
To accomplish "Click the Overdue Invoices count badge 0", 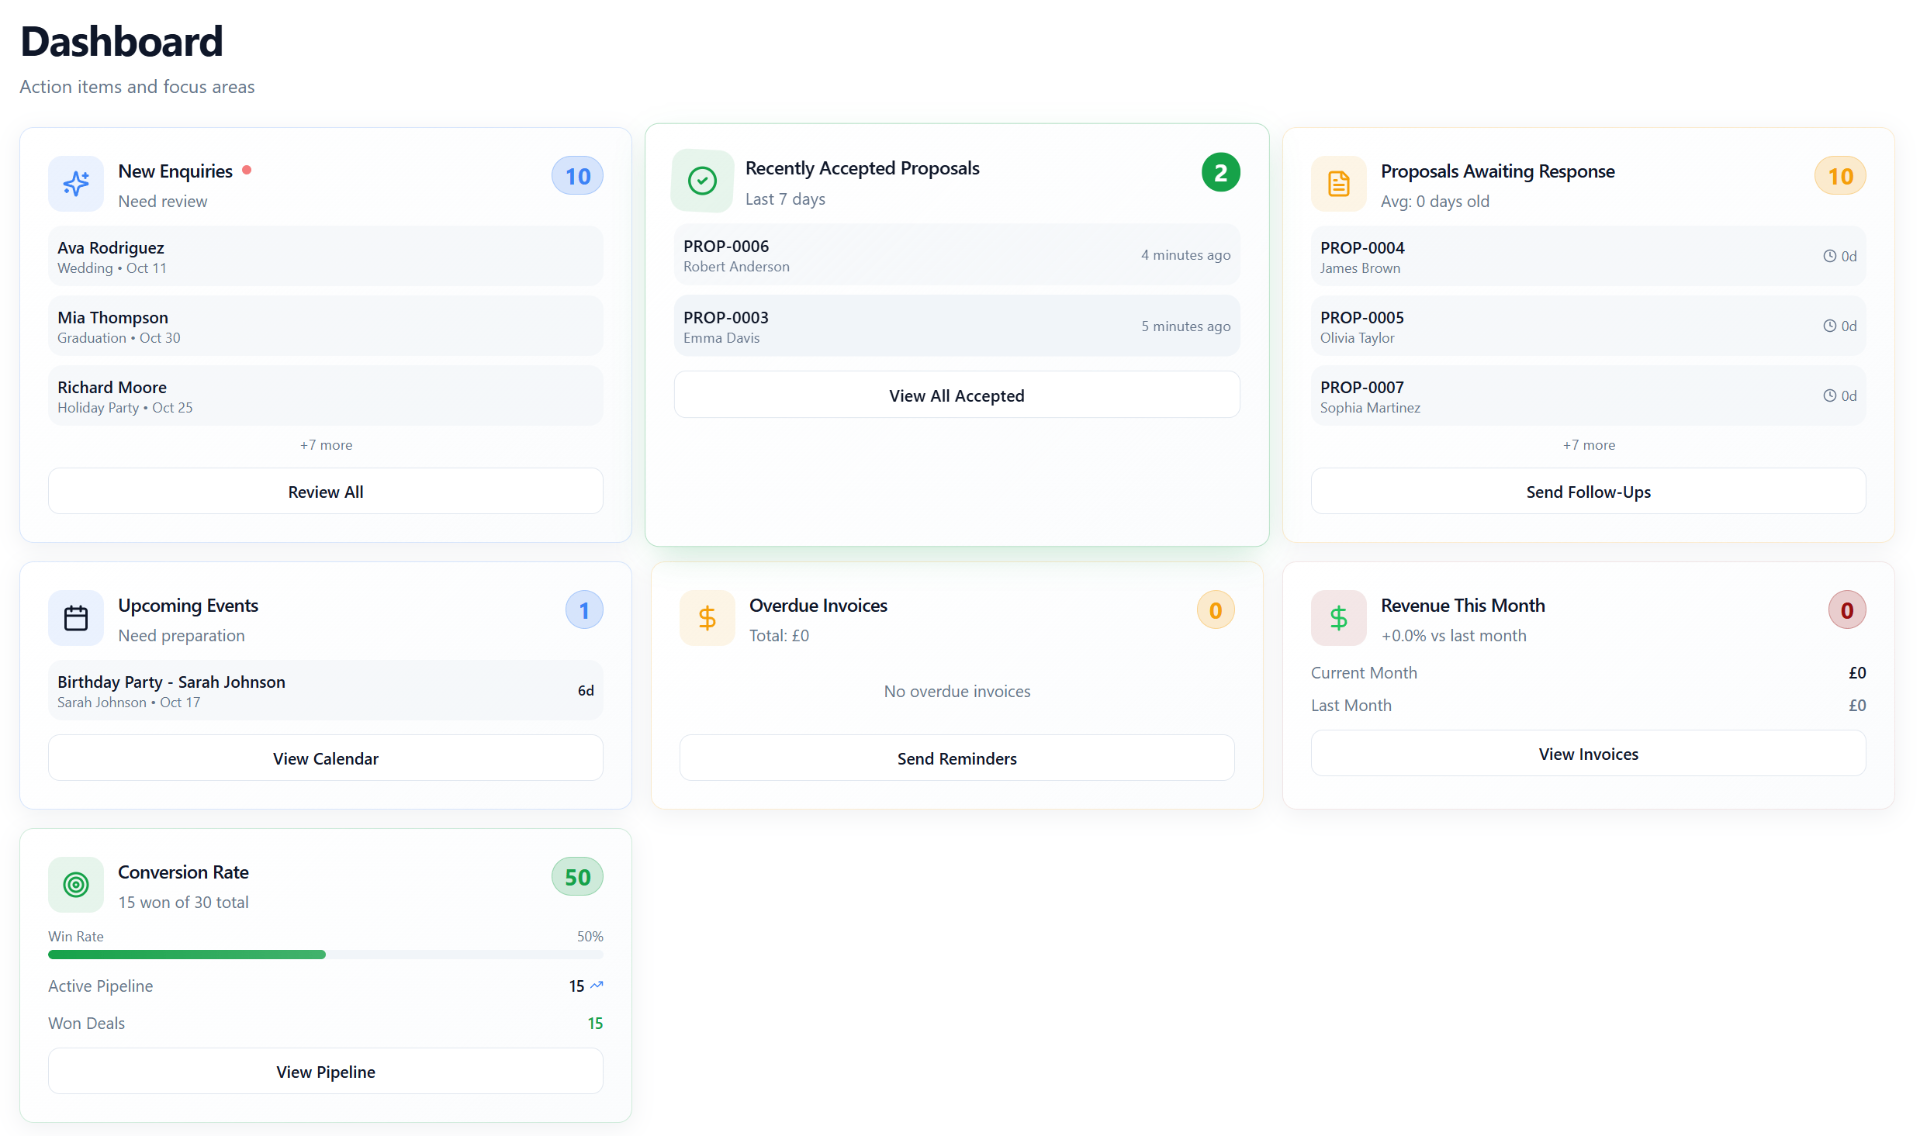I will [x=1215, y=610].
